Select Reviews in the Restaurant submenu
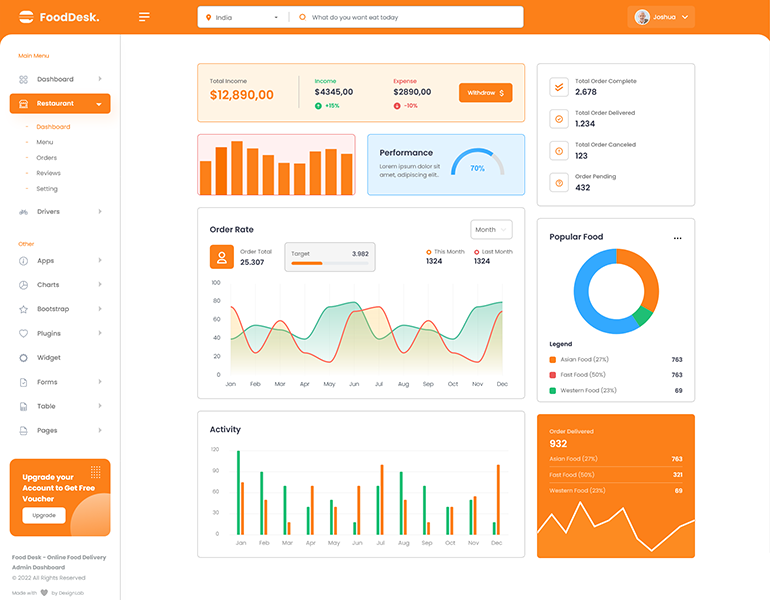 [48, 173]
